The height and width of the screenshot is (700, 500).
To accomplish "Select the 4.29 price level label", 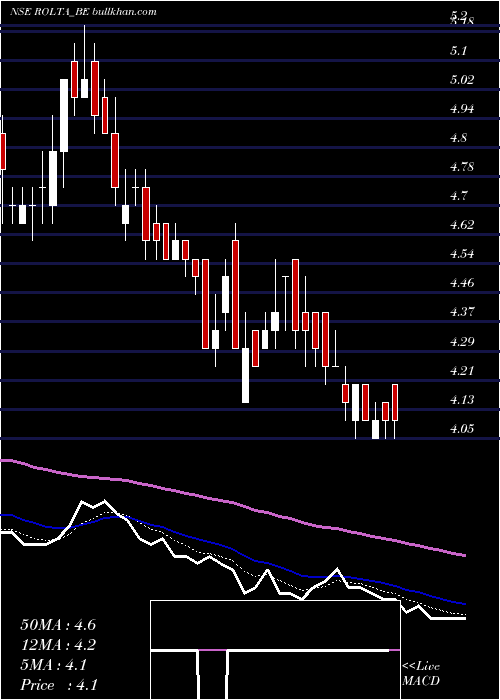I will click(462, 342).
